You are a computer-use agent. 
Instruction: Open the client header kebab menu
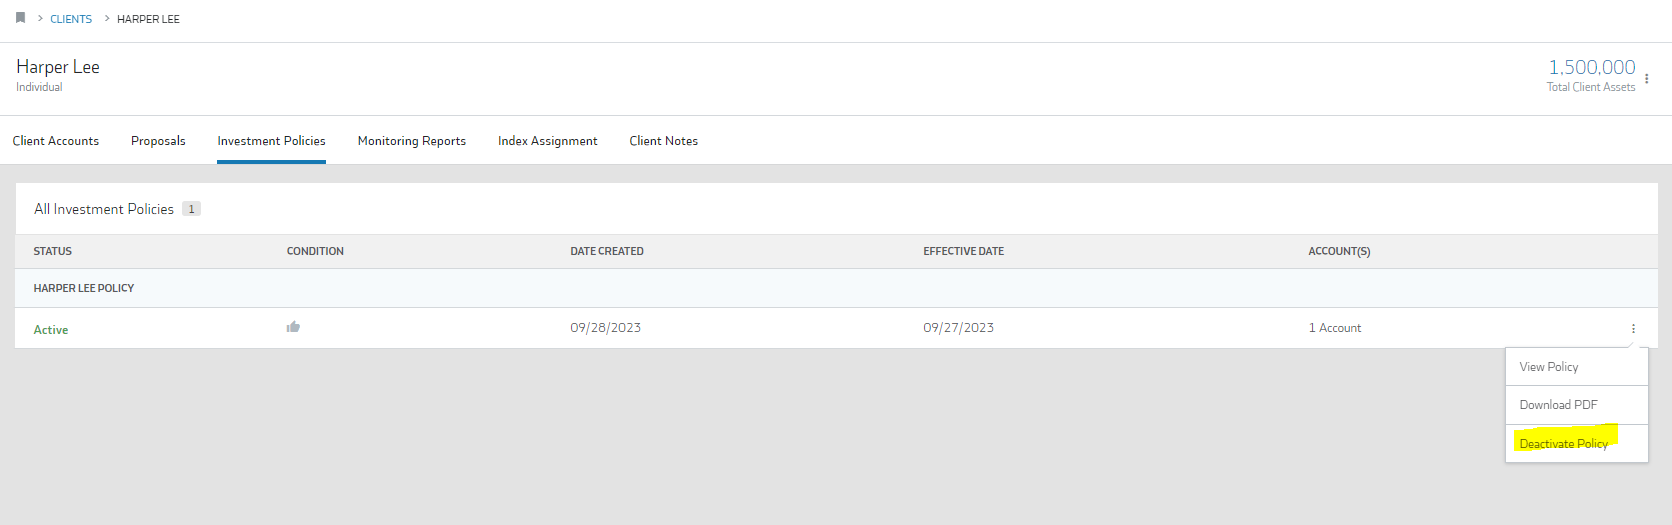tap(1646, 78)
